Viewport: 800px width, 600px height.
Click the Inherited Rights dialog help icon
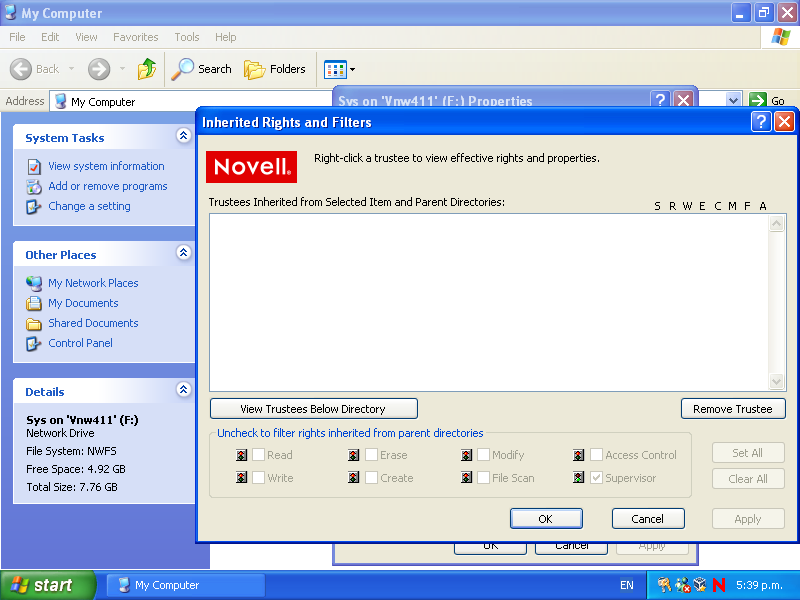(x=761, y=122)
